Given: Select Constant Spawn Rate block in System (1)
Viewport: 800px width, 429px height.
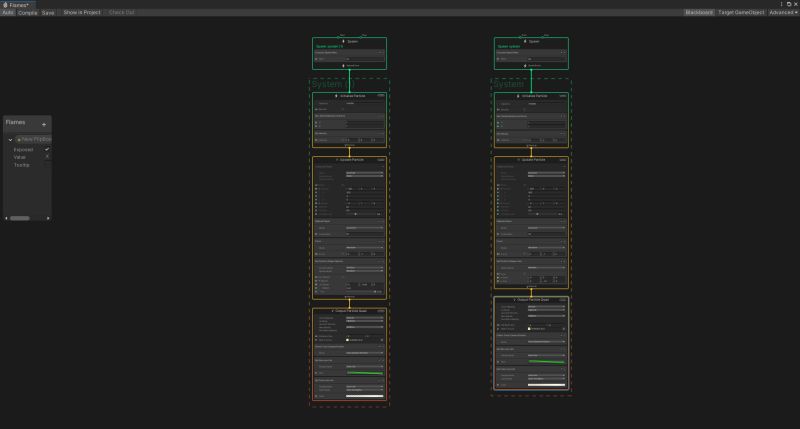Looking at the screenshot, I should coord(349,53).
